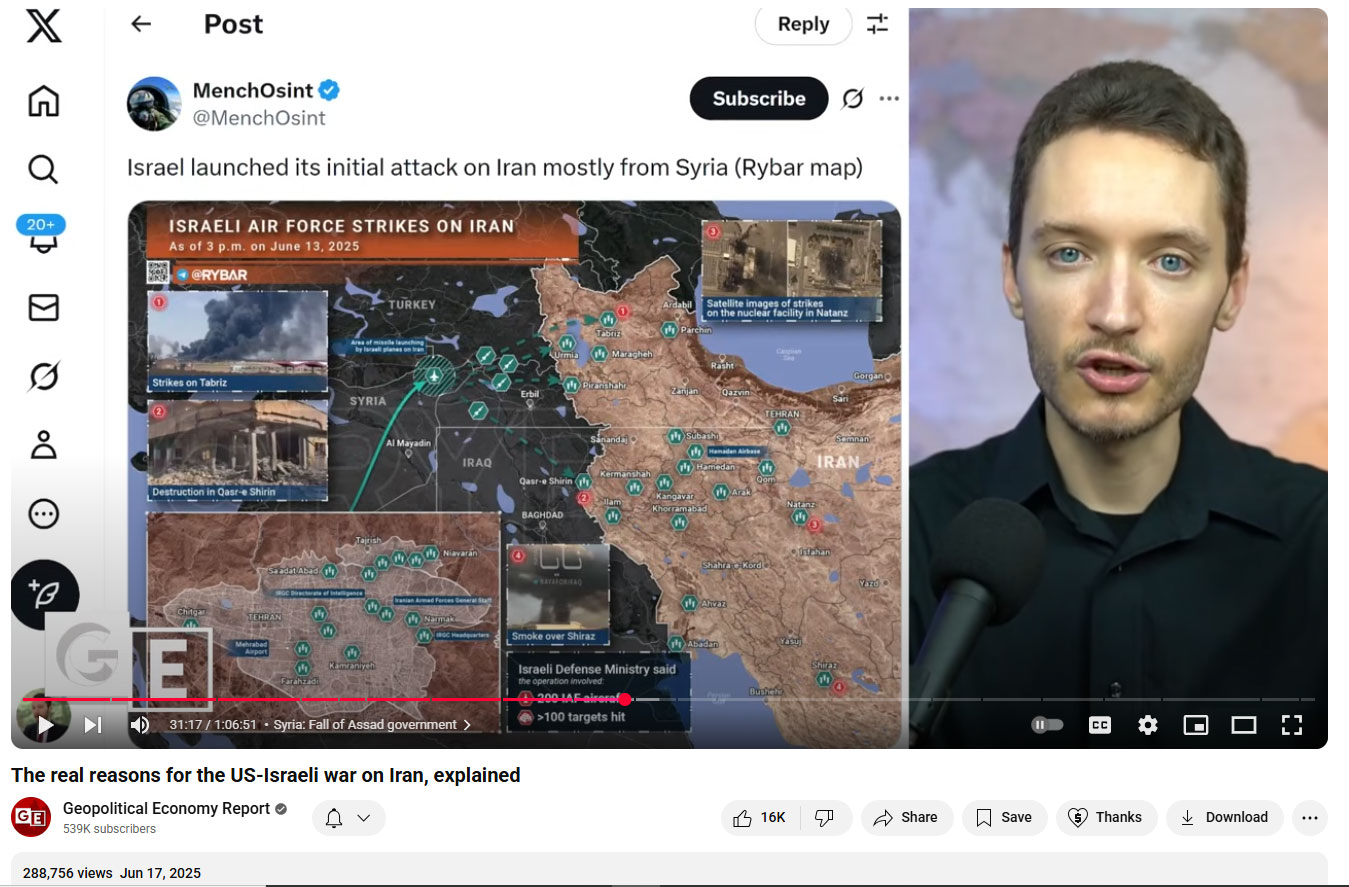The width and height of the screenshot is (1349, 887).
Task: Click Grok icon beside Subscribe
Action: 852,98
